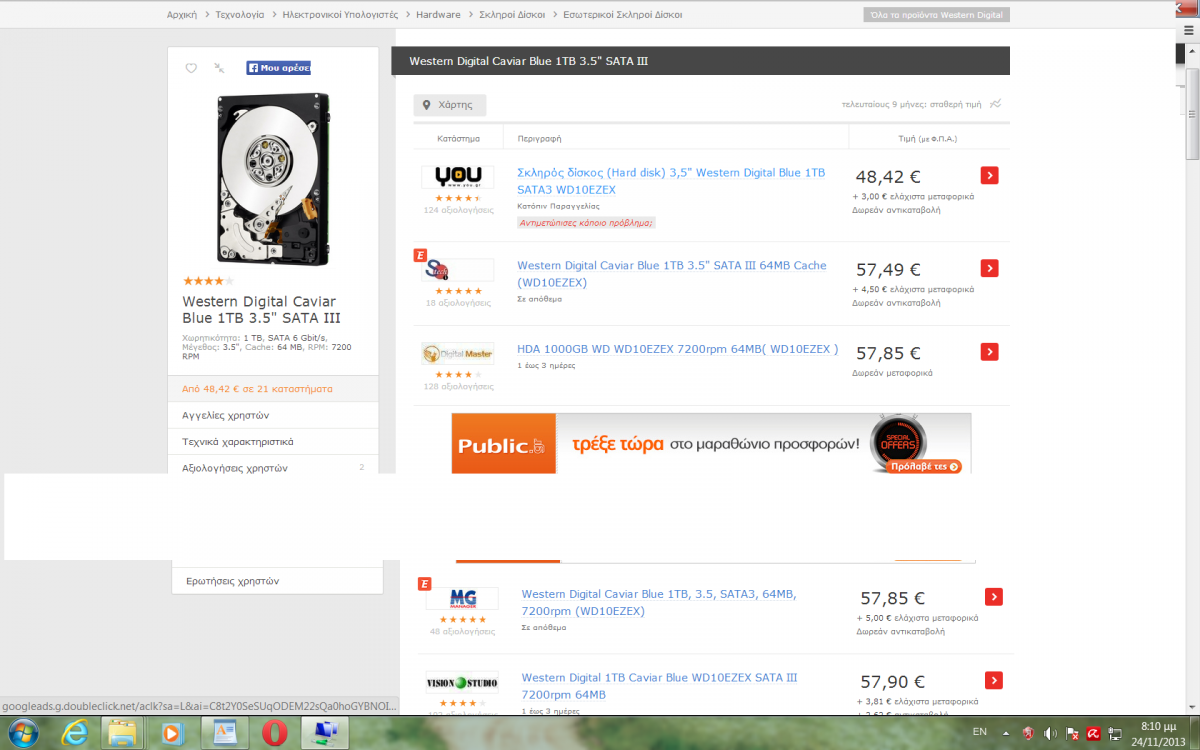Click the page vertical scrollbar thumb
The image size is (1200, 750).
(x=1192, y=113)
